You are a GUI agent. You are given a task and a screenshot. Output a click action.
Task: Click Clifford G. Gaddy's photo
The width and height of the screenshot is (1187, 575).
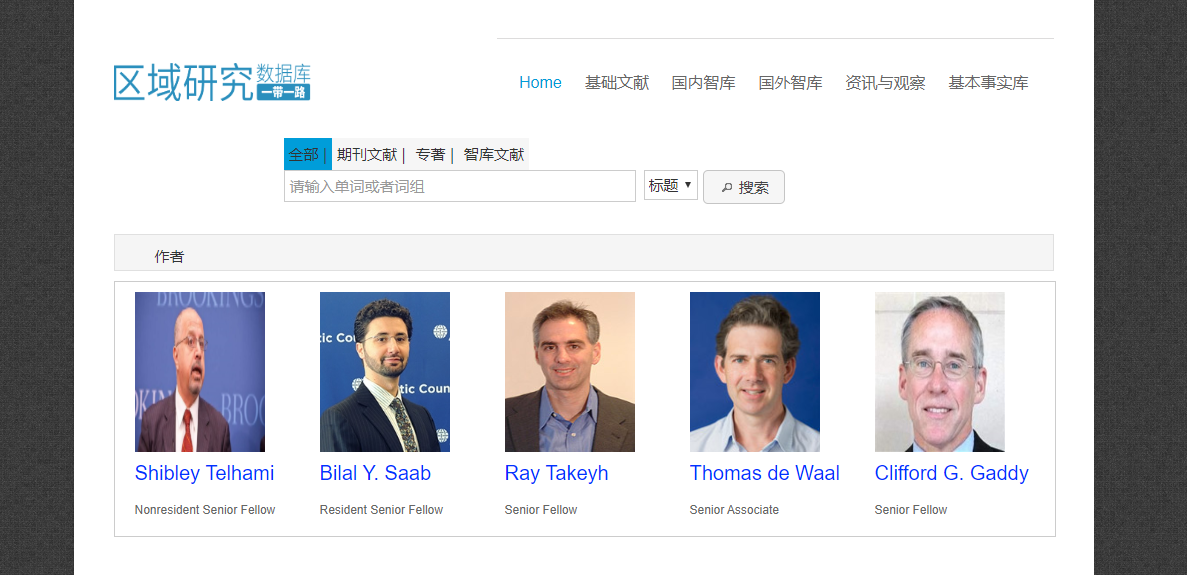[x=940, y=372]
